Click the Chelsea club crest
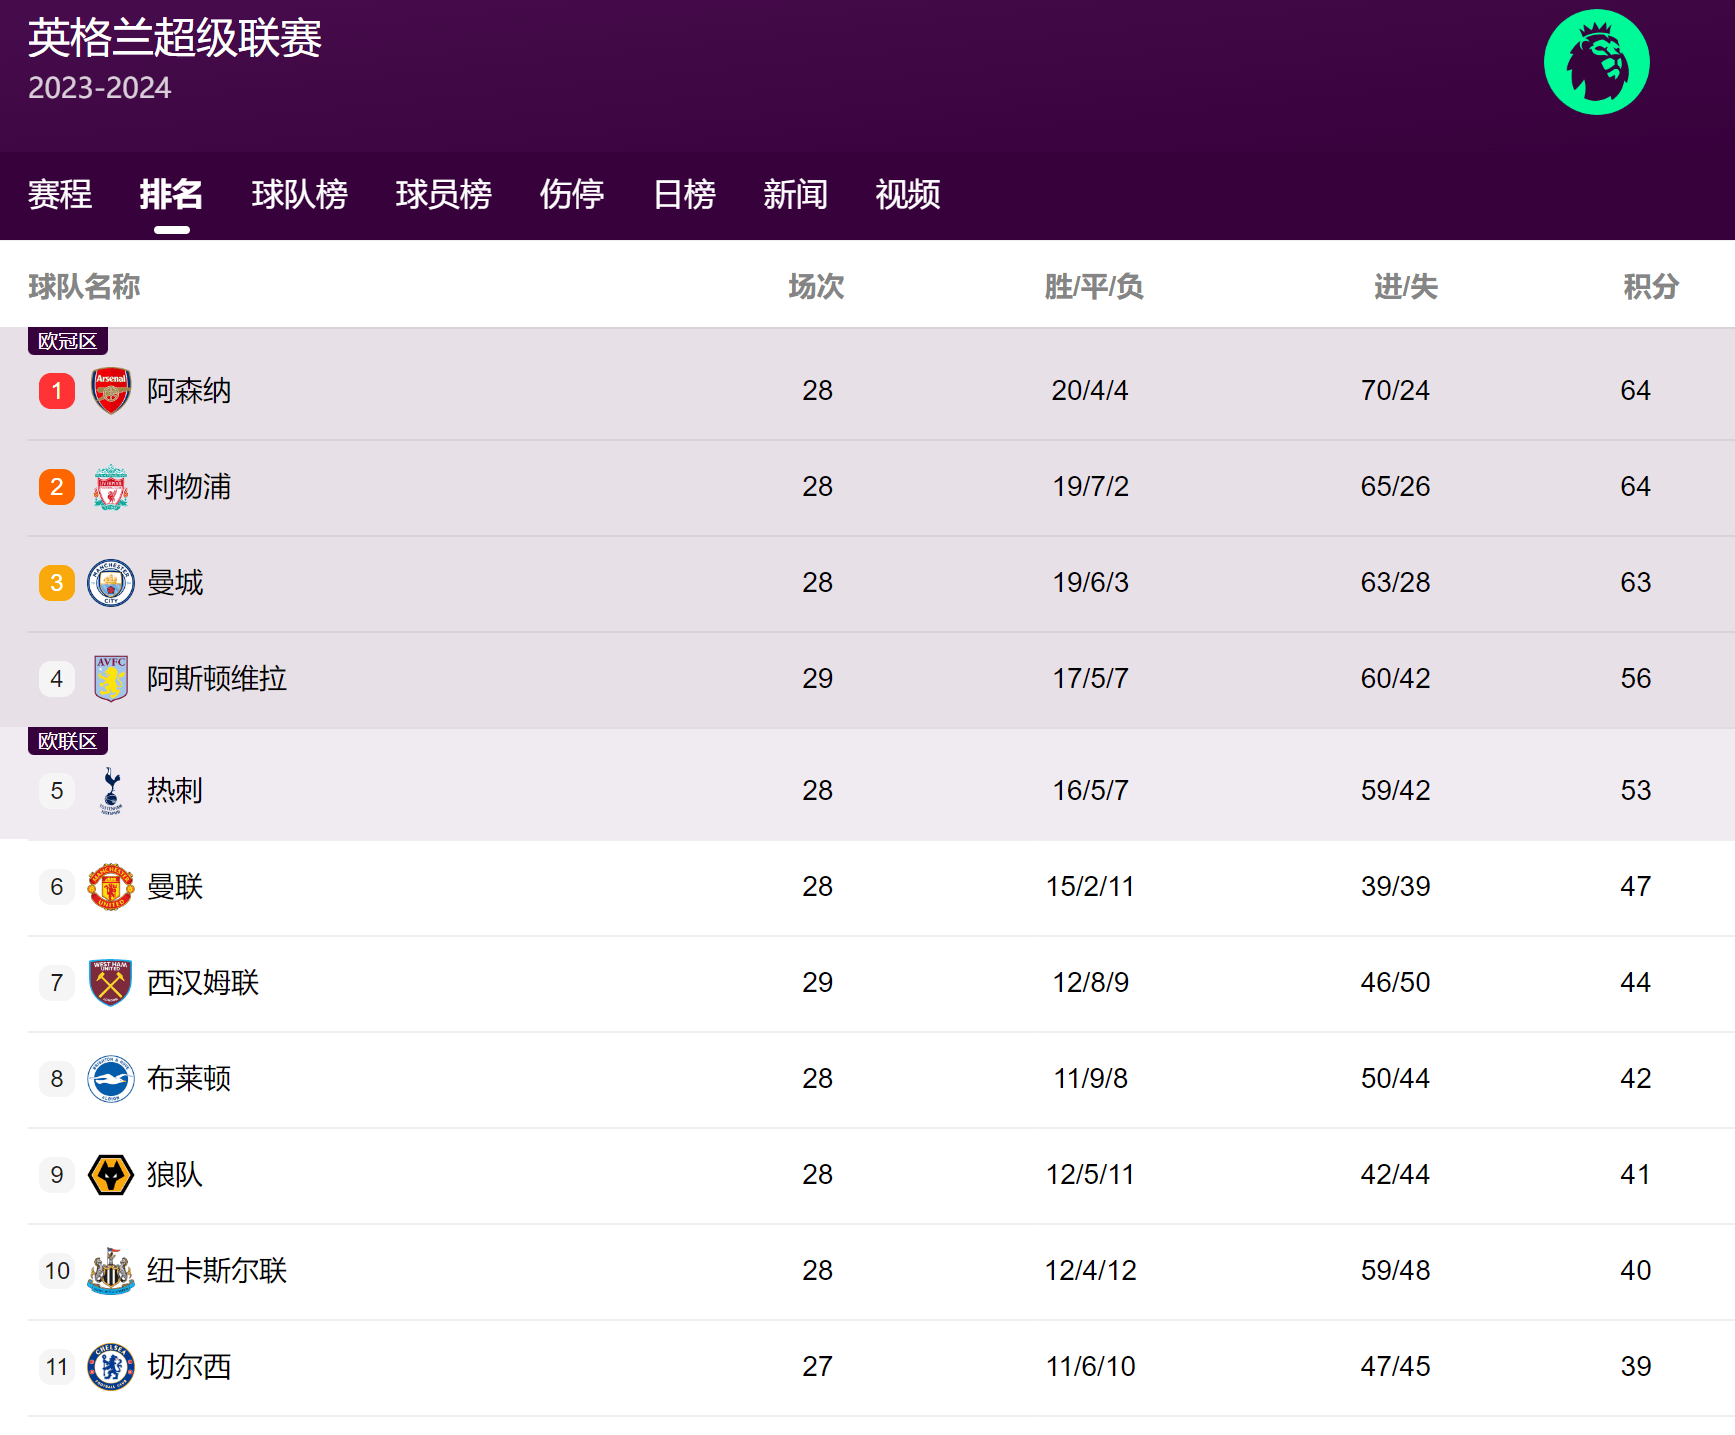Screen dimensions: 1735x1435 [x=111, y=1367]
